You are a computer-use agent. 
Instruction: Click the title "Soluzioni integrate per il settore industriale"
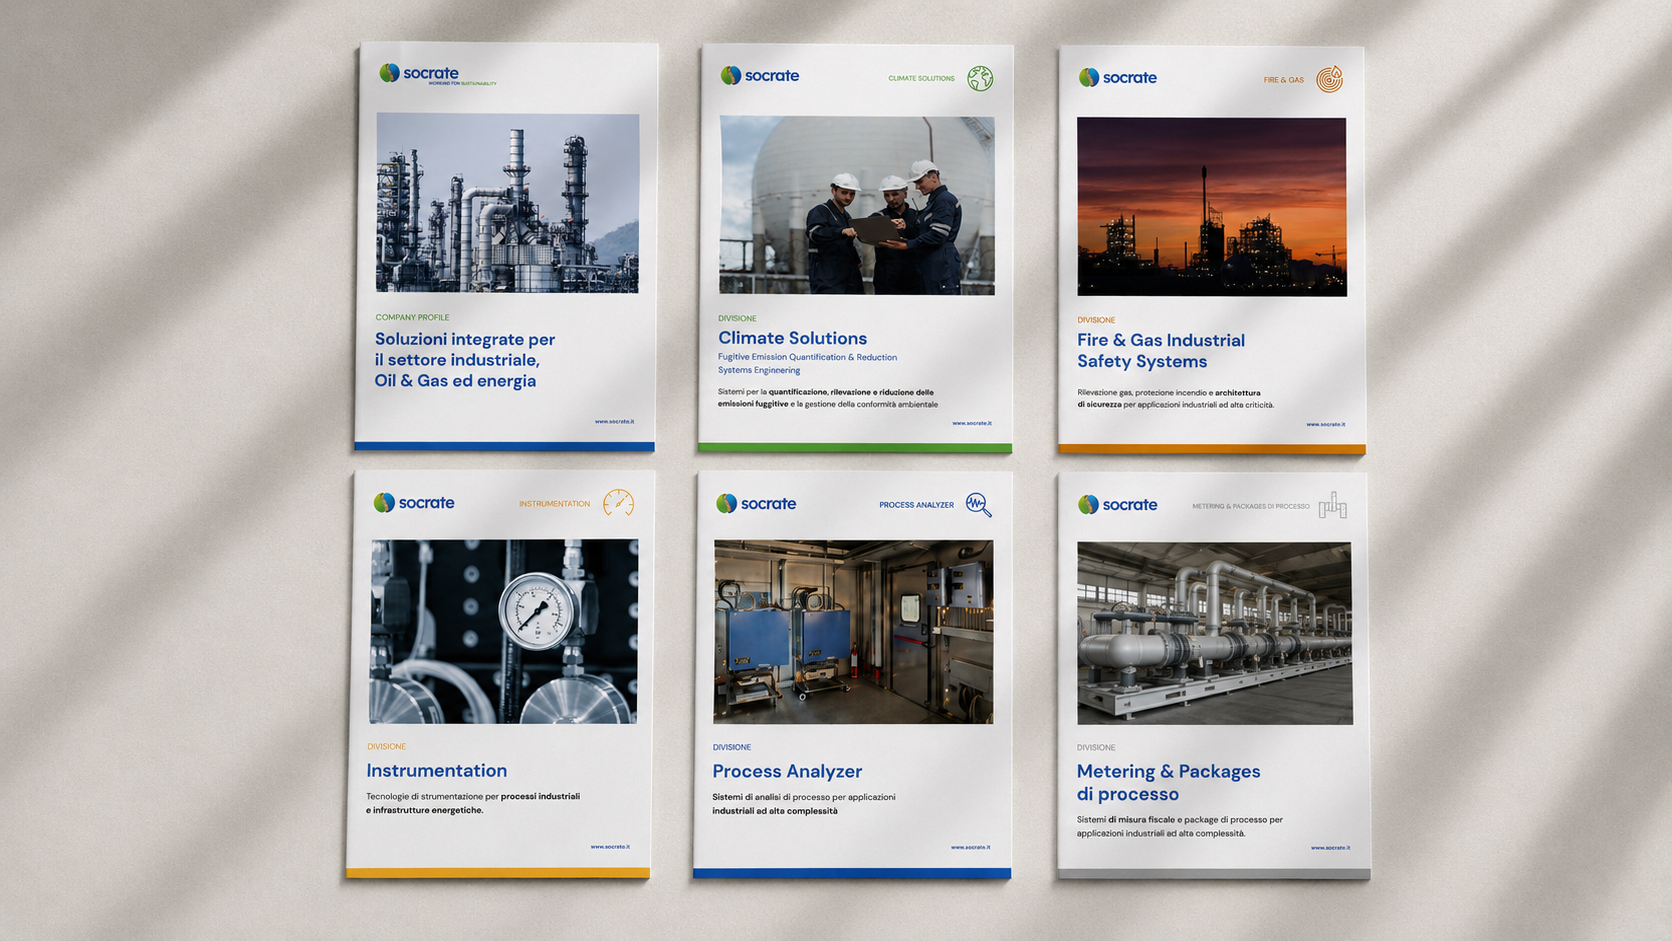click(465, 360)
